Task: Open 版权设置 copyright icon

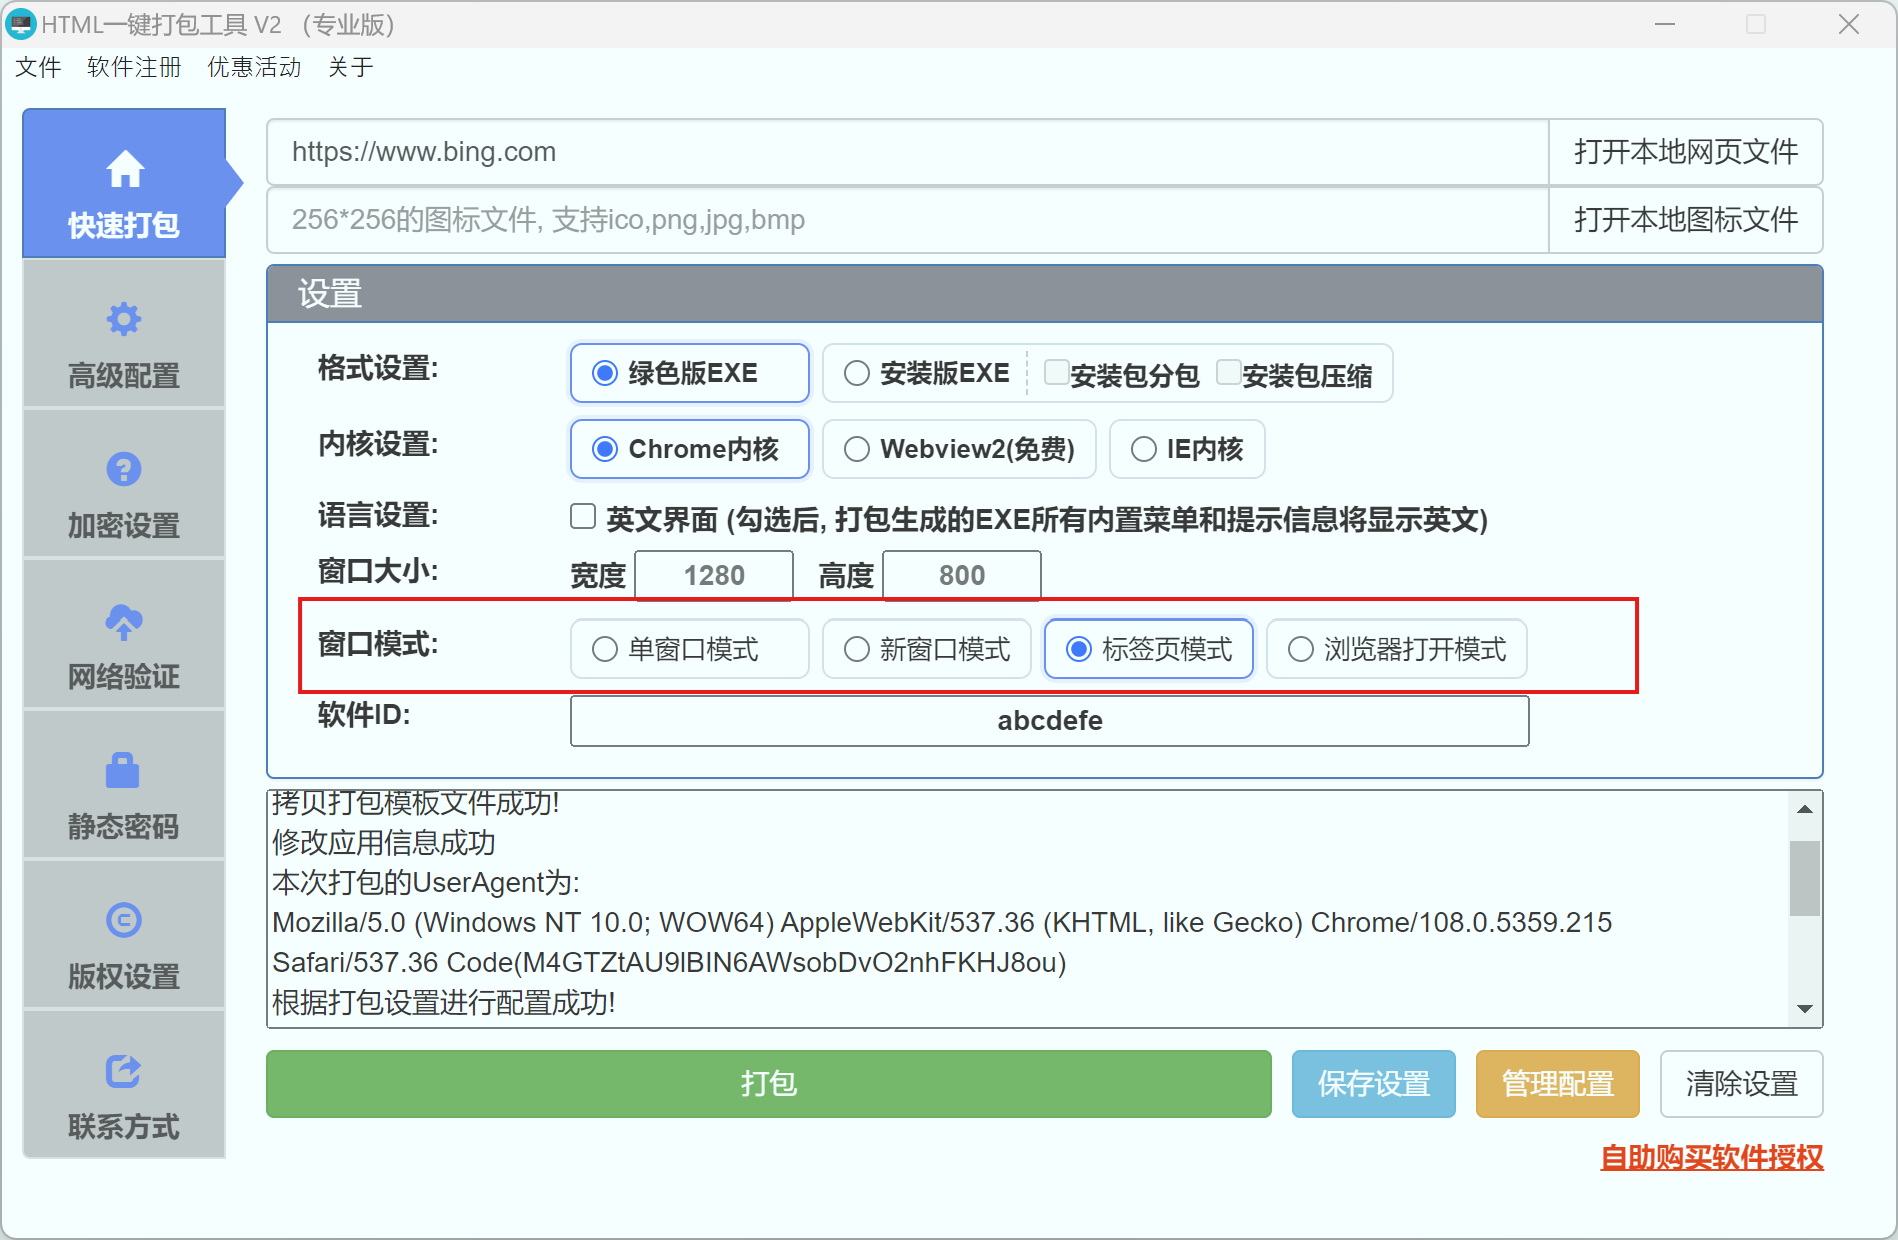Action: 124,920
